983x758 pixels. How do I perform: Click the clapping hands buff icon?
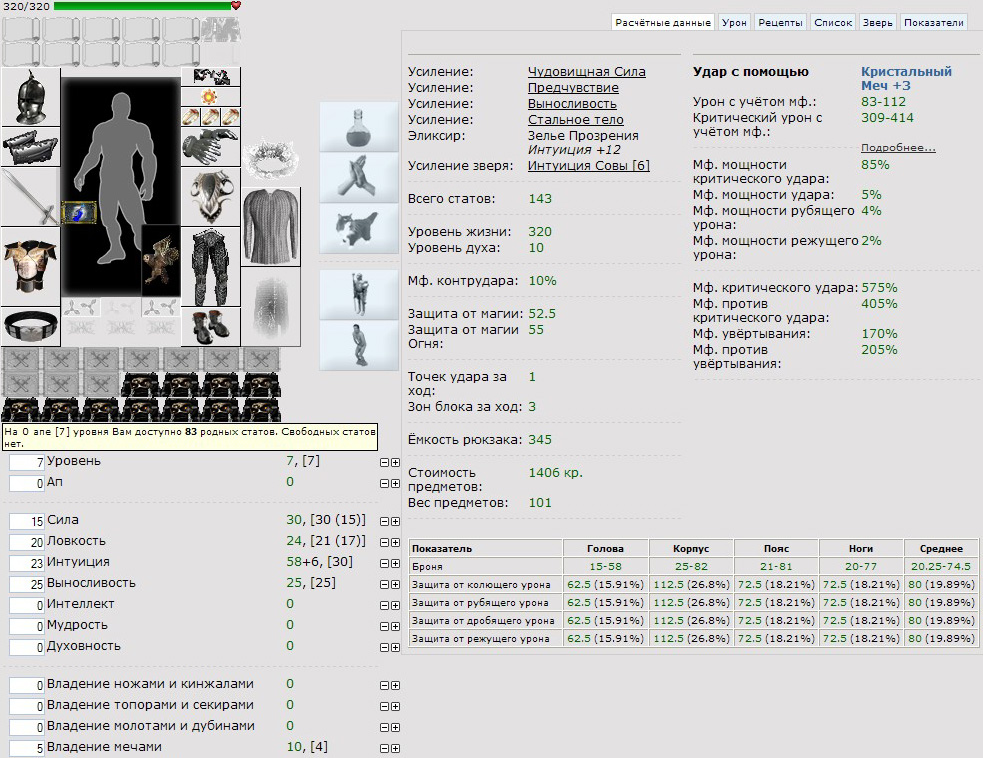point(359,177)
